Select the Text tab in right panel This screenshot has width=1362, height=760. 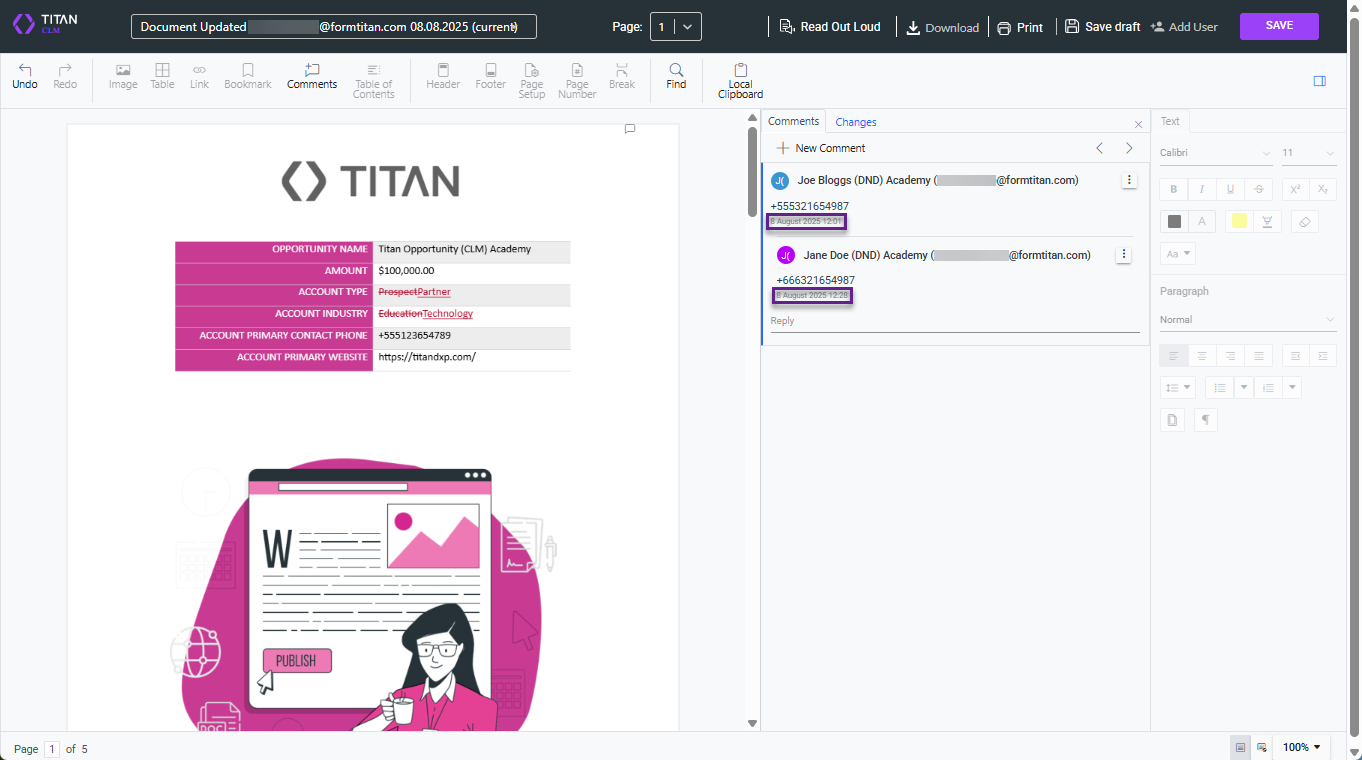pyautogui.click(x=1170, y=121)
